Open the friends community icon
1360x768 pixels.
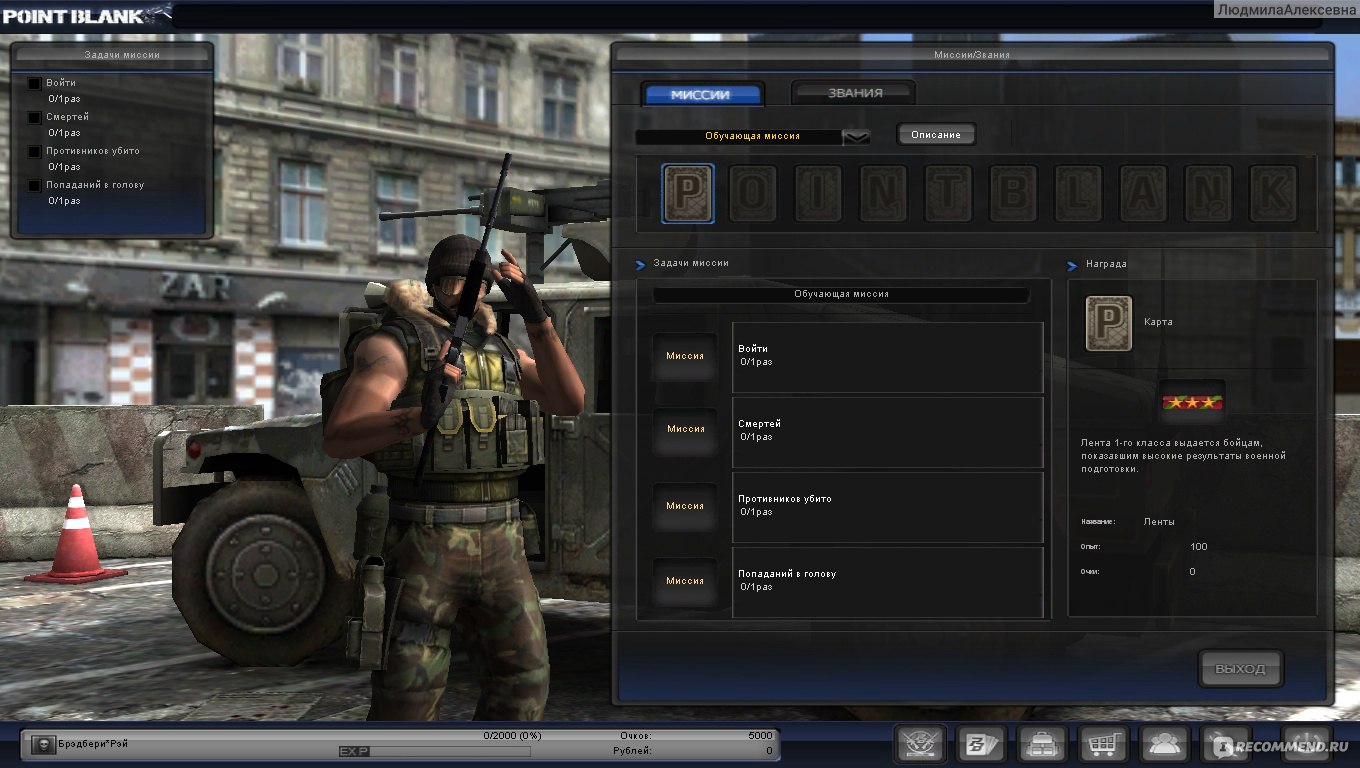1165,745
